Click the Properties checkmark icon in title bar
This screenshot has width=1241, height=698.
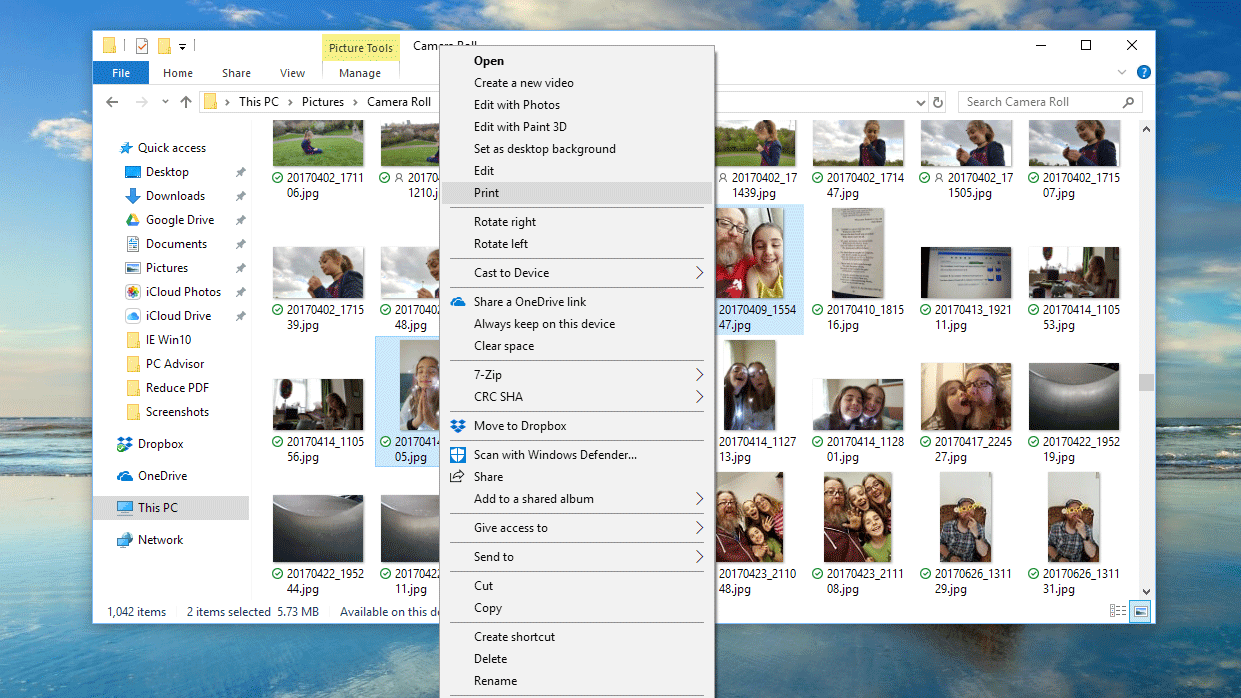(141, 46)
